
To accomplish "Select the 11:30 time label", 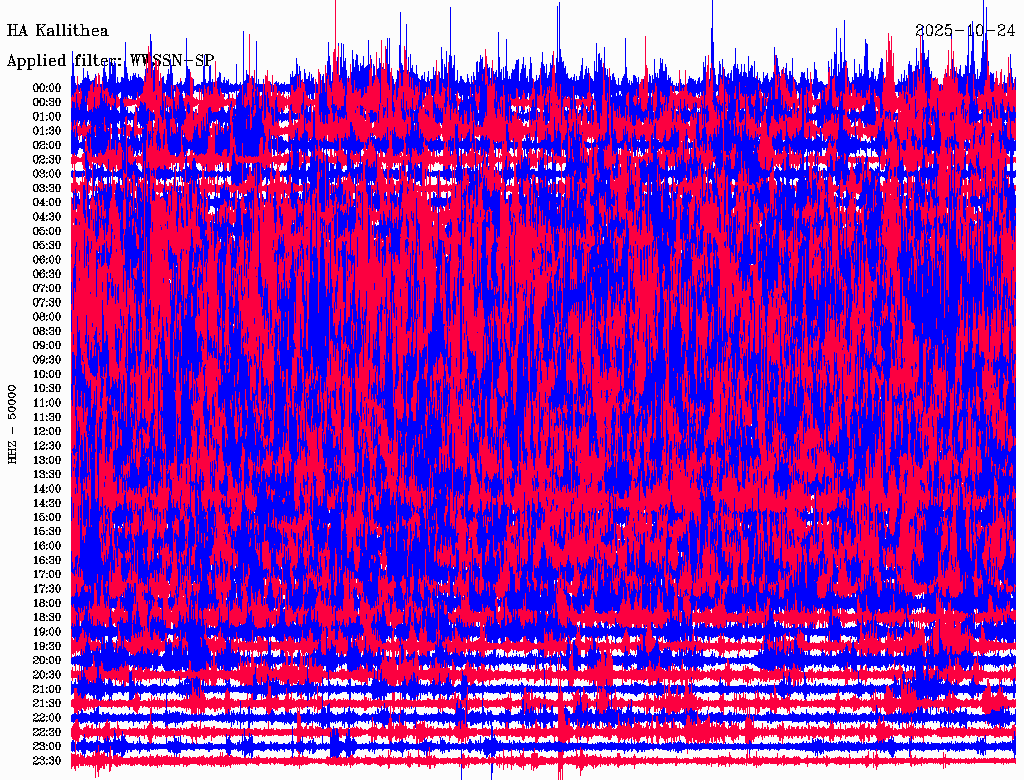I will (47, 417).
